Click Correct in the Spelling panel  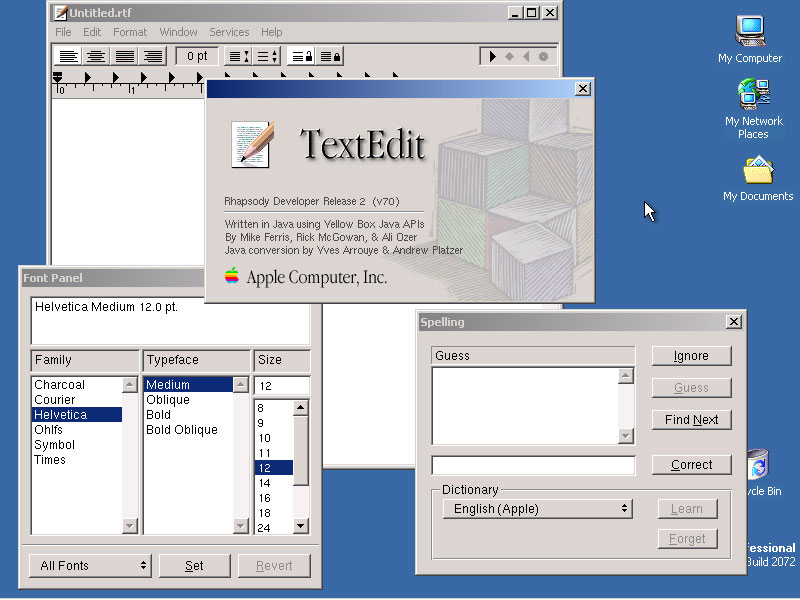pyautogui.click(x=691, y=465)
